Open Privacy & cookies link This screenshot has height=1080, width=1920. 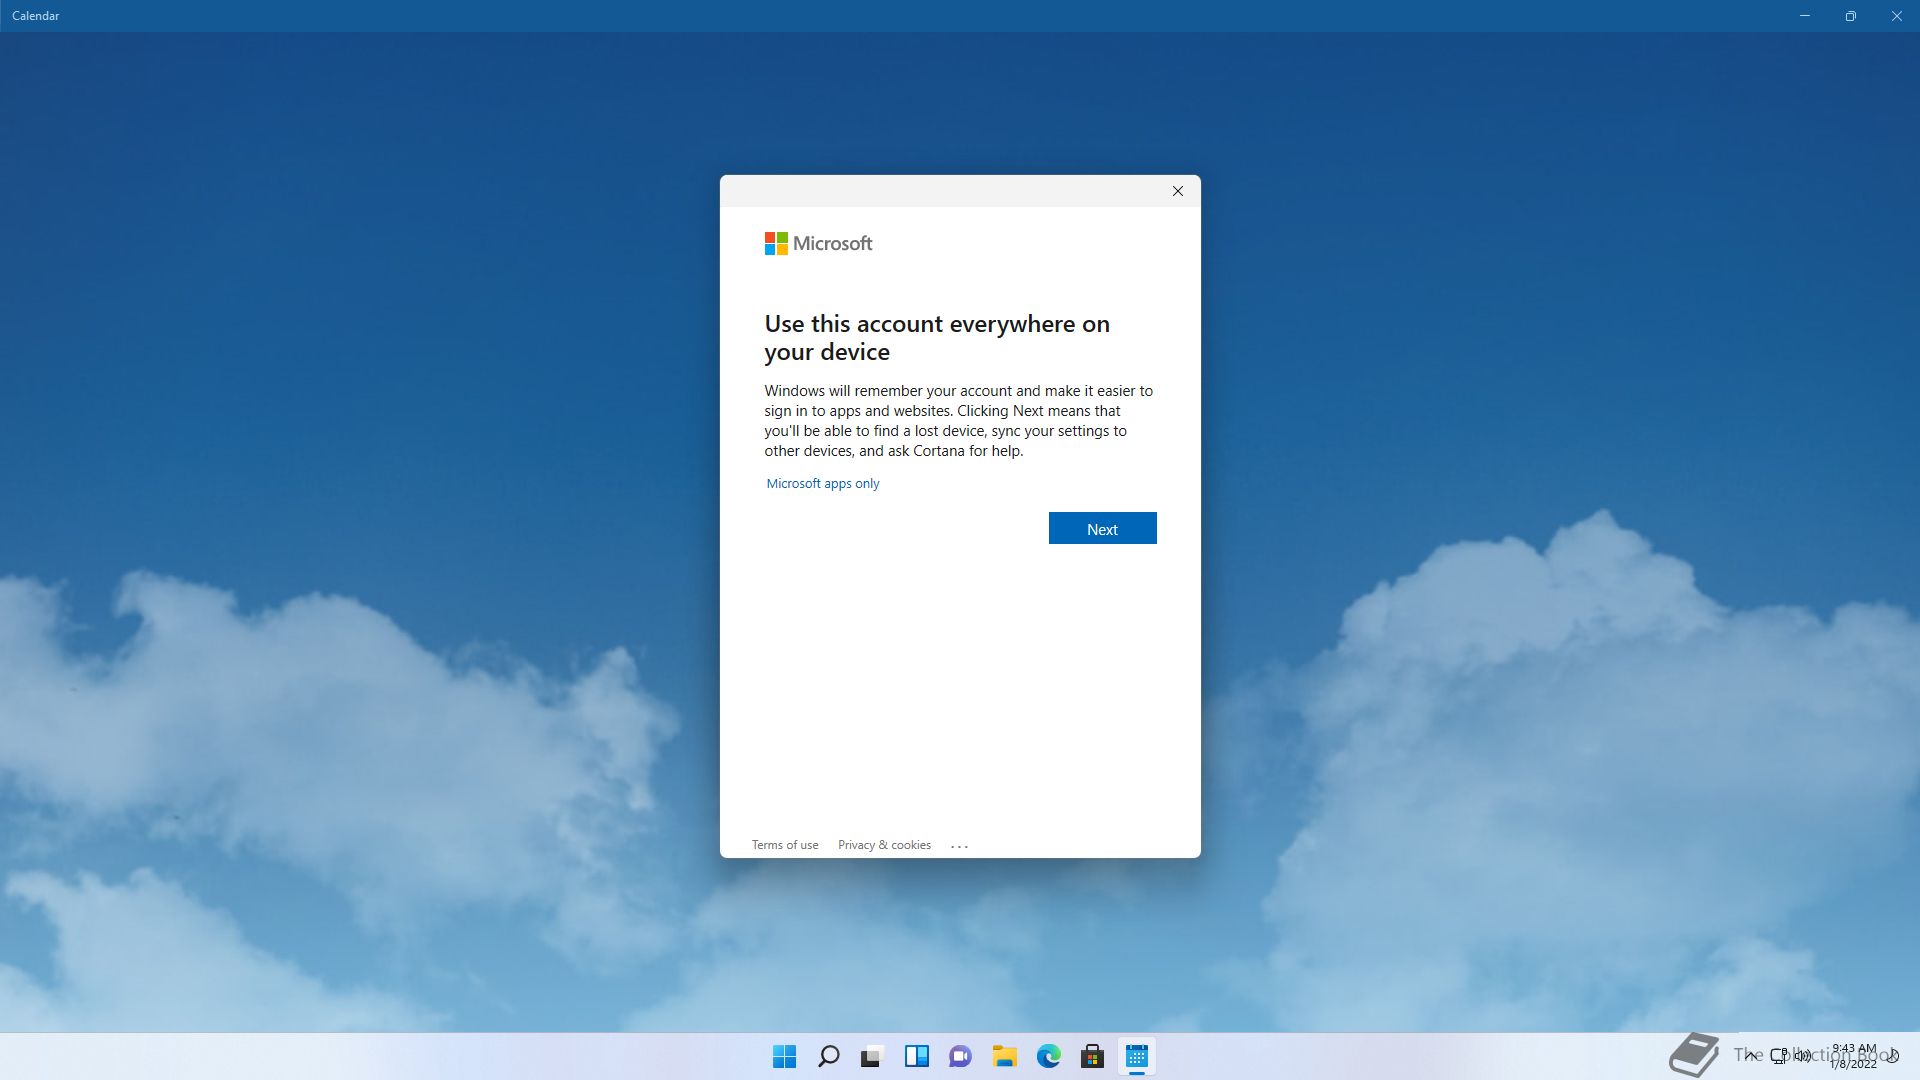tap(884, 846)
